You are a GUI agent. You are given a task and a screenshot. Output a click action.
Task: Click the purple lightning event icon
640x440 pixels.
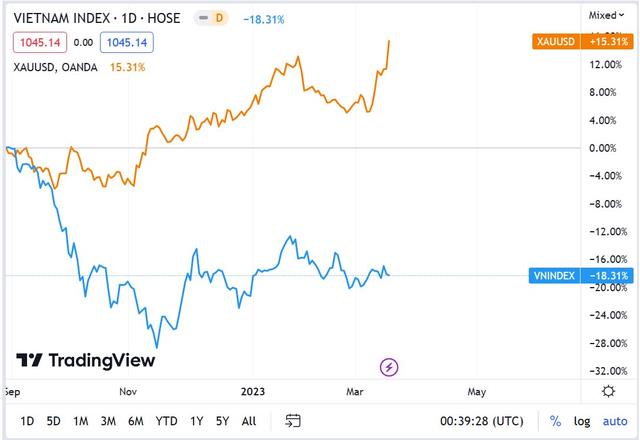click(390, 367)
